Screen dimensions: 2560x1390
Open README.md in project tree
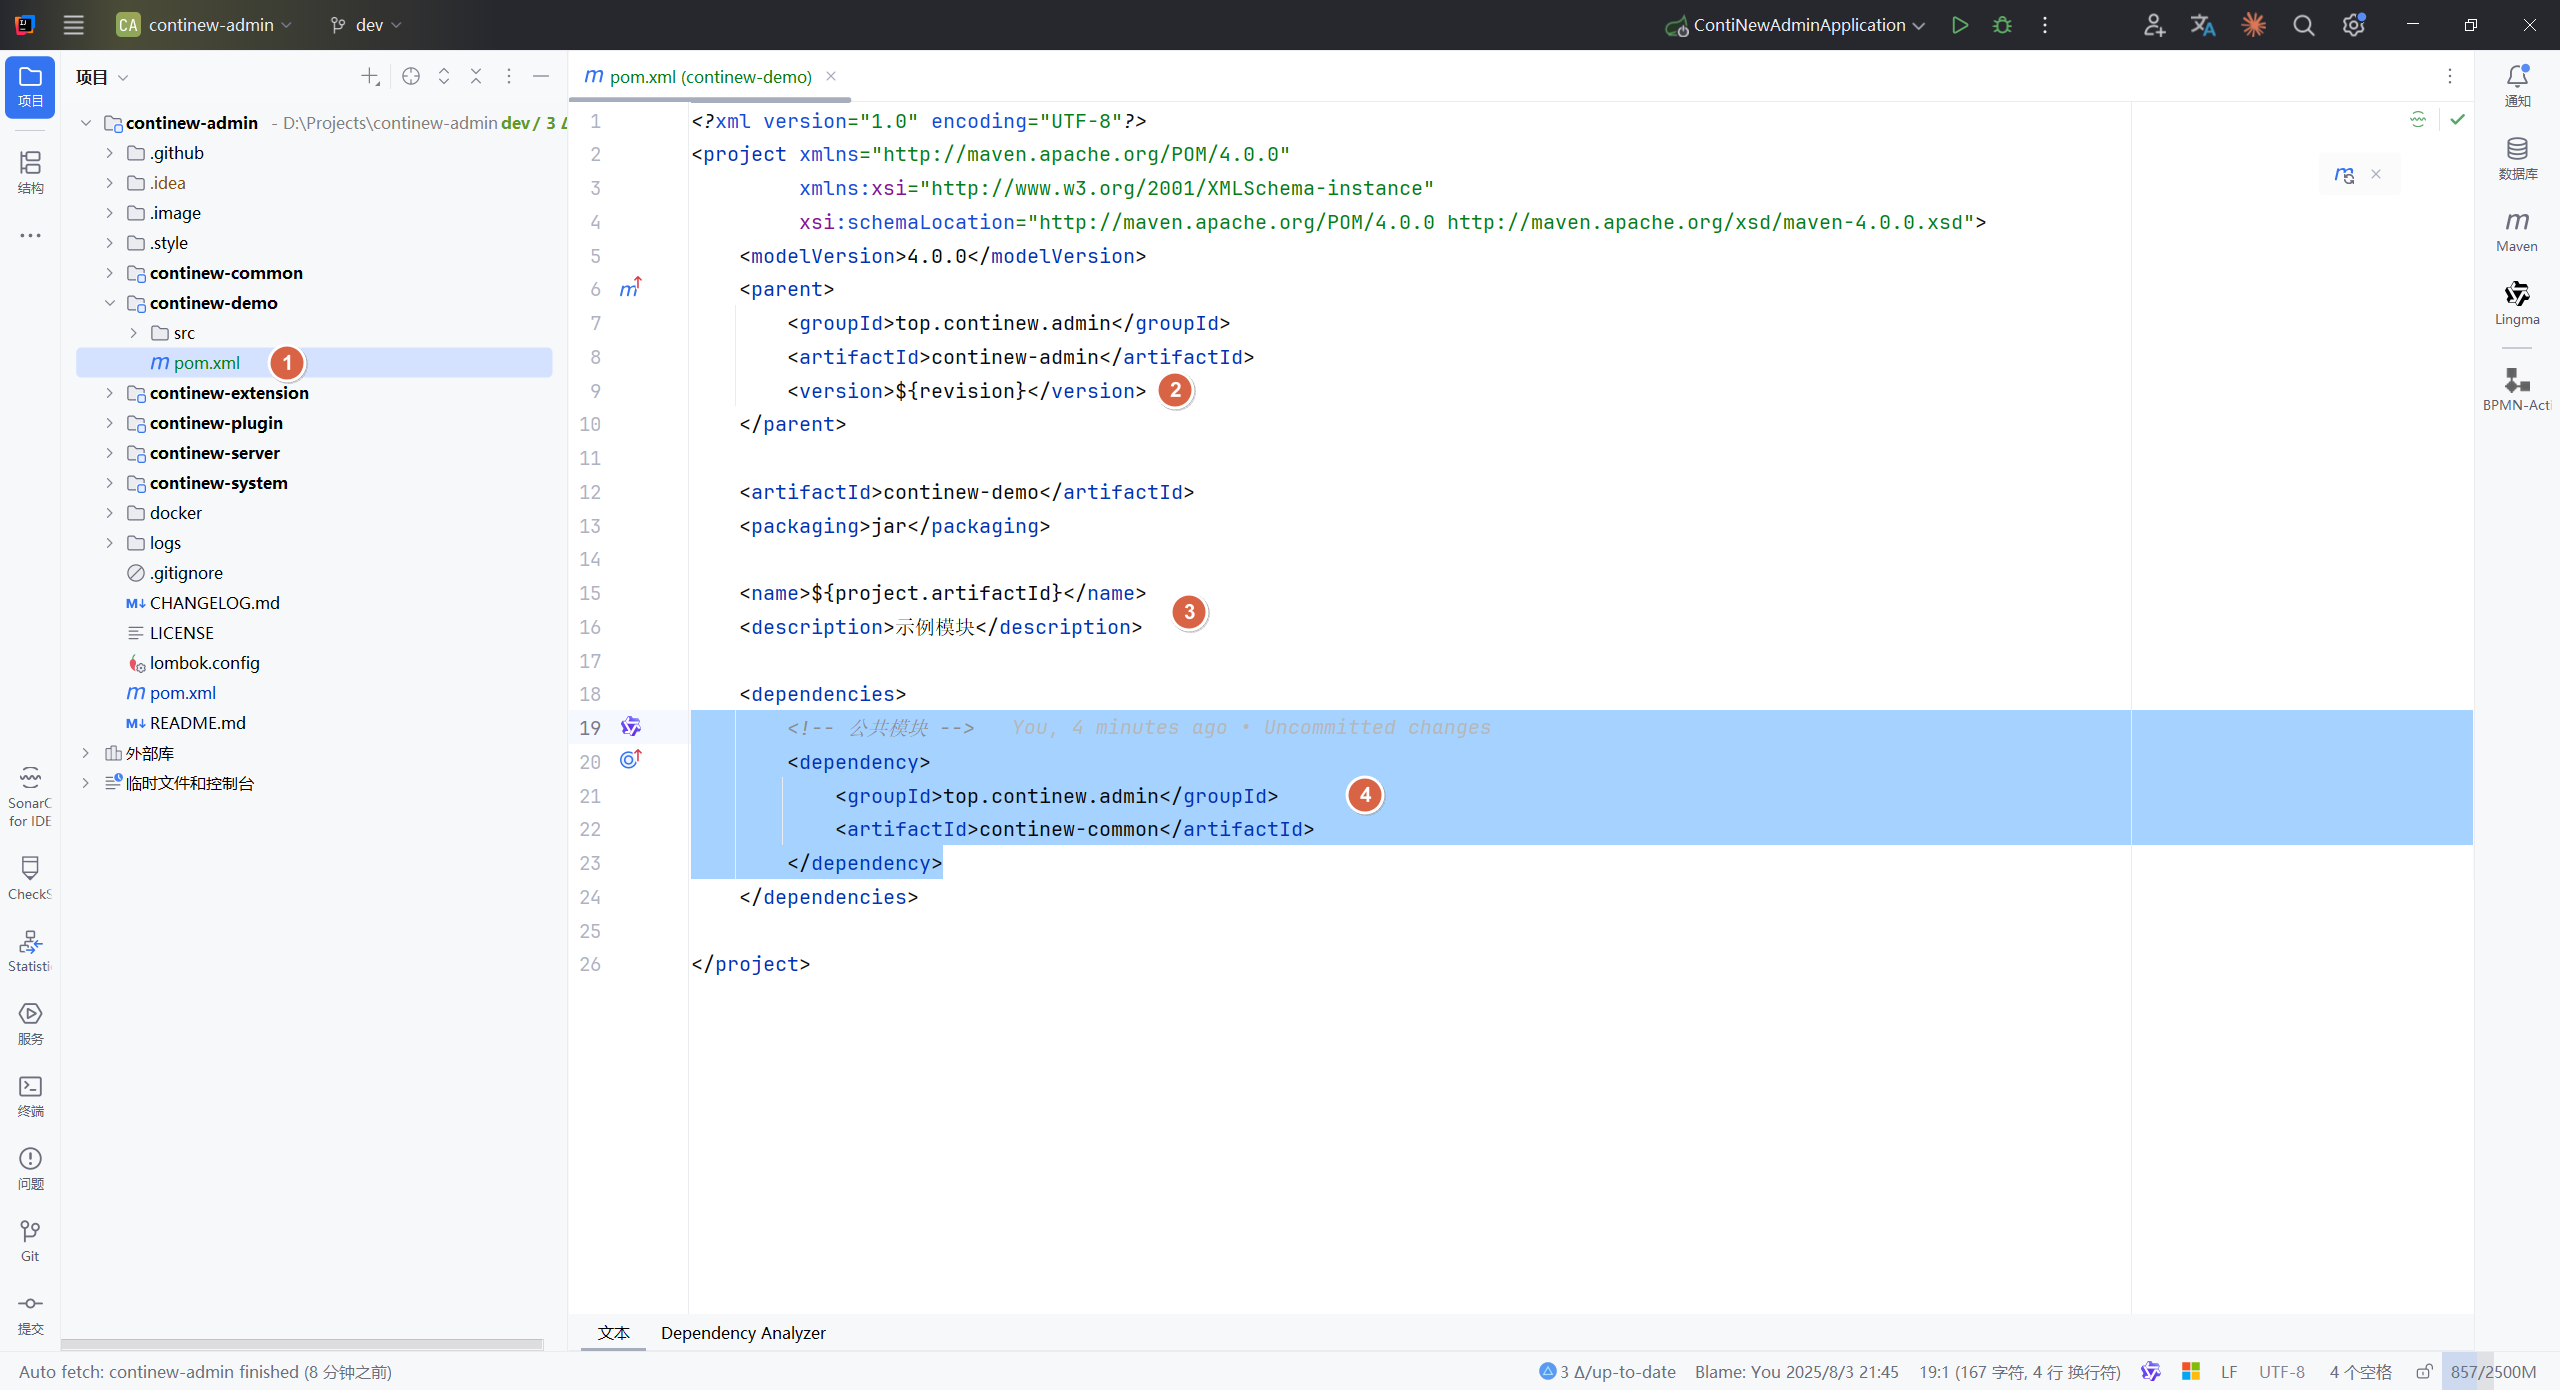(x=198, y=723)
